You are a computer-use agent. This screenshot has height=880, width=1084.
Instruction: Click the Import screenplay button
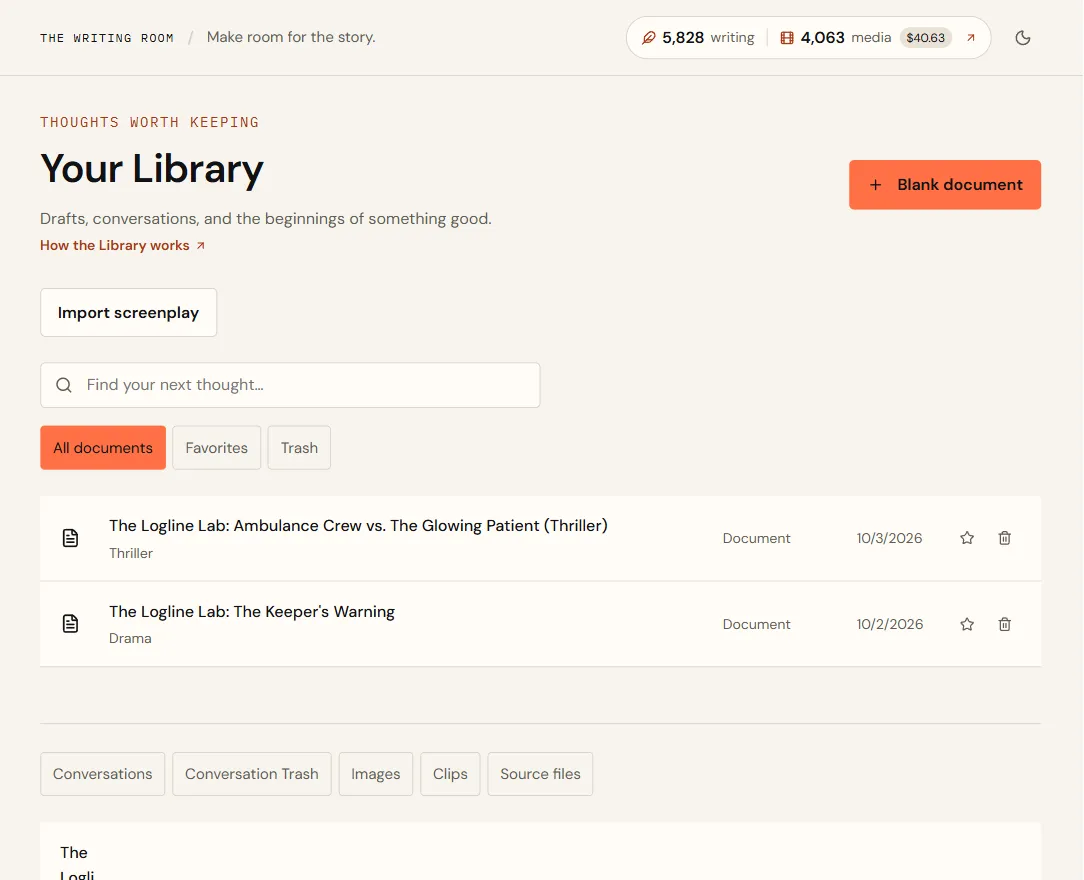pos(129,312)
